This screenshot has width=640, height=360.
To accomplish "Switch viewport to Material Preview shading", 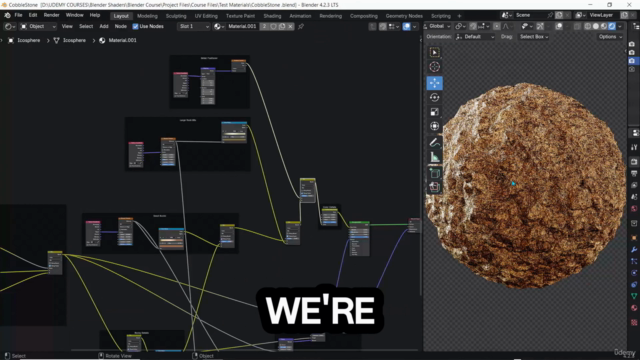I will tap(604, 27).
